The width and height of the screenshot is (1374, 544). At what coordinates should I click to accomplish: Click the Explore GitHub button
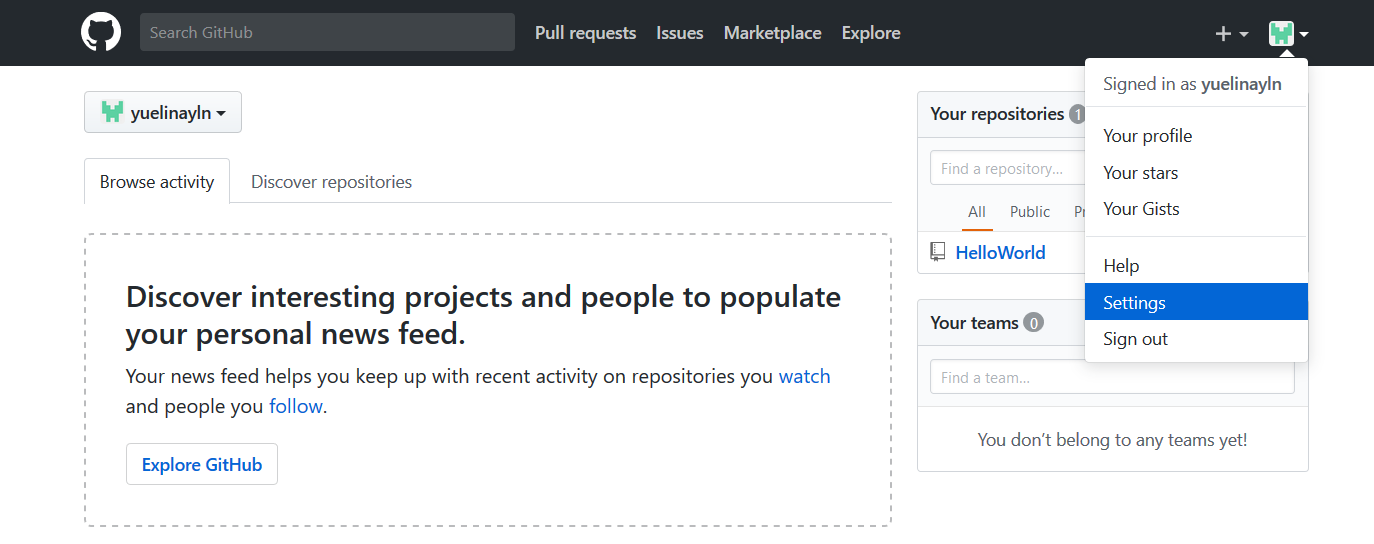tap(202, 464)
